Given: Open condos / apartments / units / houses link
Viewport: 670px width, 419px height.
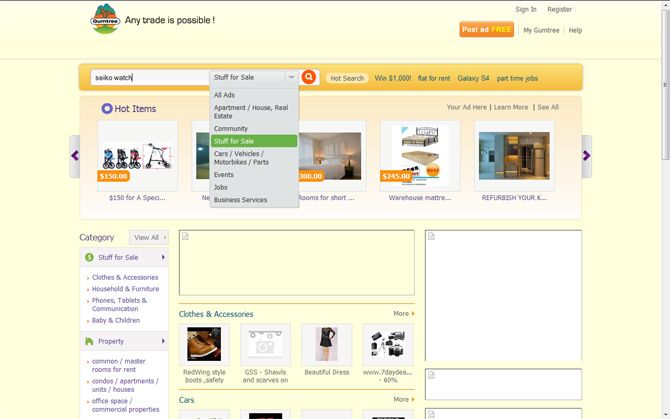Looking at the screenshot, I should tap(125, 385).
